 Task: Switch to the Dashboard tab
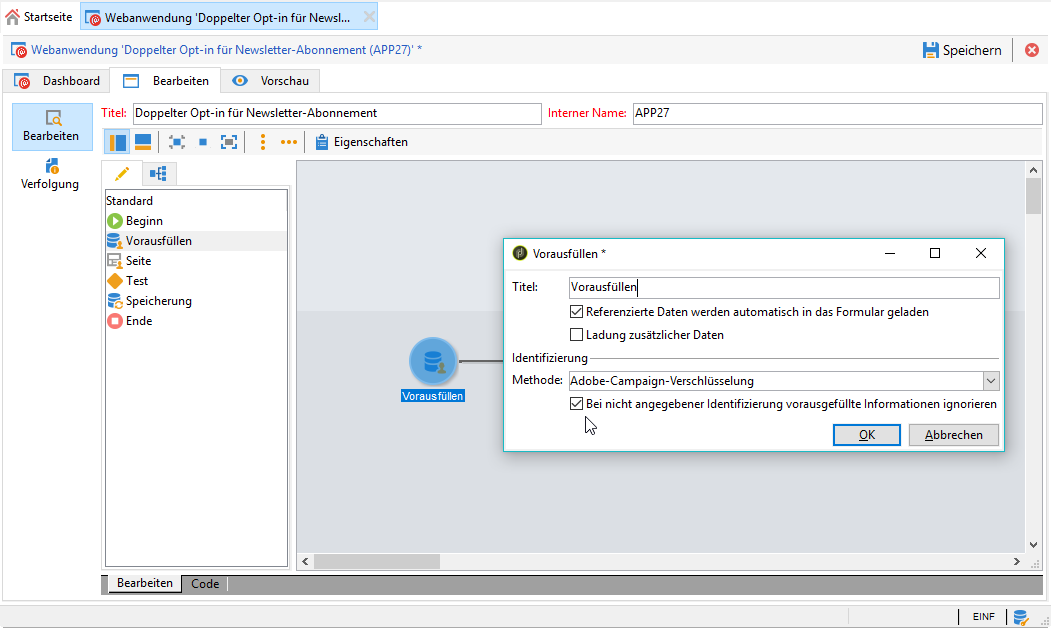coord(57,81)
